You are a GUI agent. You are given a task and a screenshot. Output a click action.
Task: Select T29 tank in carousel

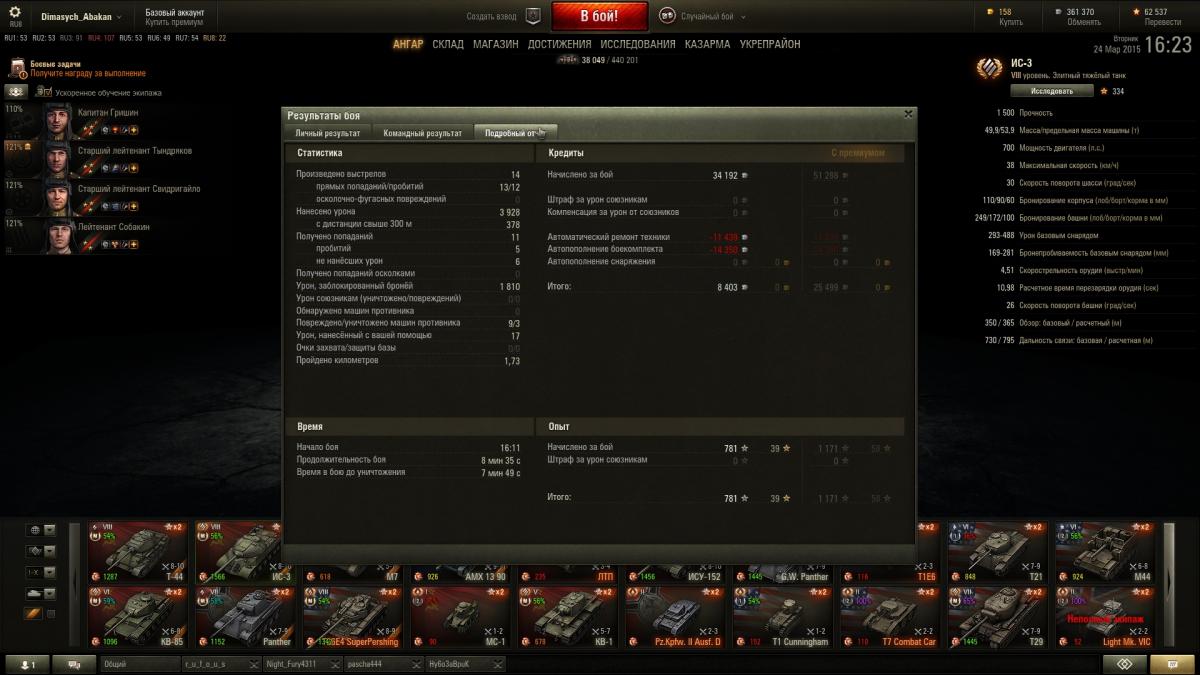(x=998, y=617)
